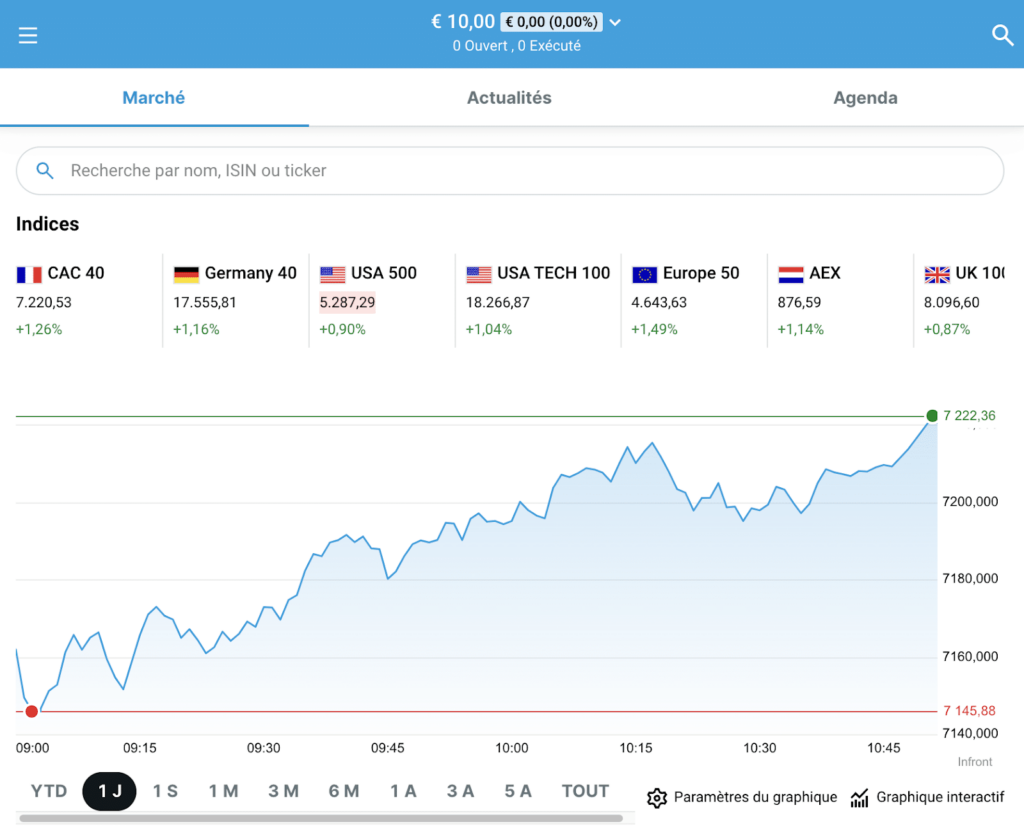Switch to the Actualités tab
This screenshot has width=1024, height=833.
click(509, 98)
